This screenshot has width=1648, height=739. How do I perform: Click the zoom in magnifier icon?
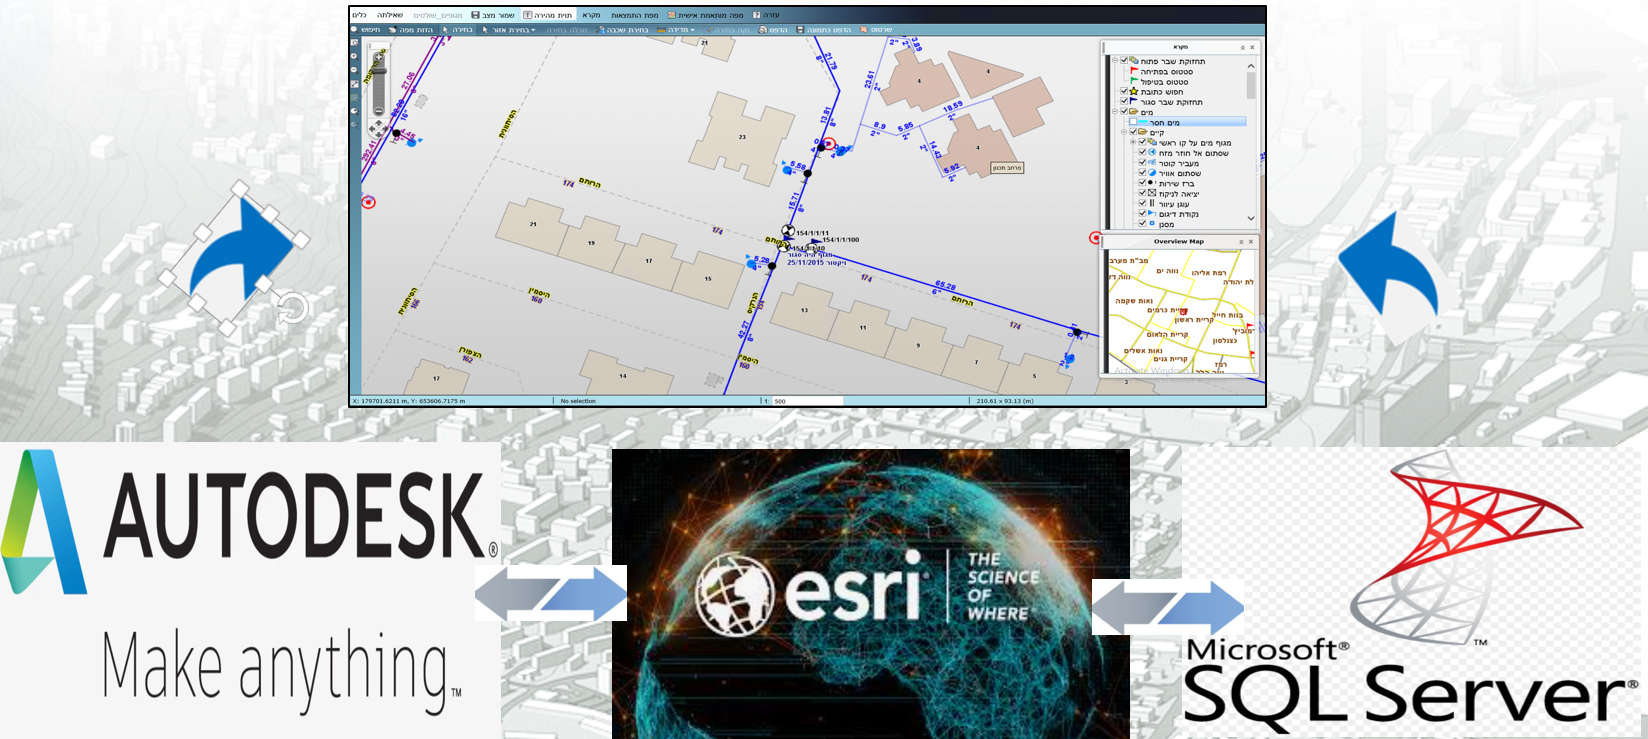pyautogui.click(x=355, y=57)
